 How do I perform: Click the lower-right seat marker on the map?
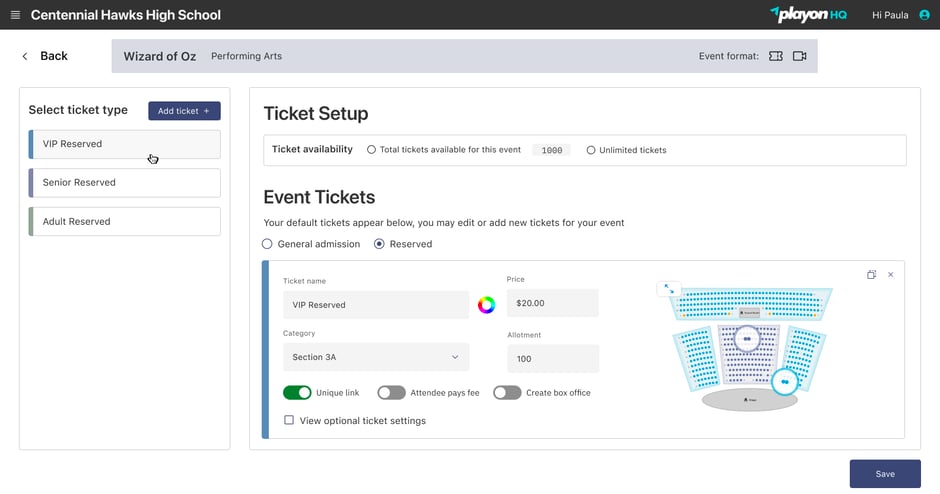point(785,381)
